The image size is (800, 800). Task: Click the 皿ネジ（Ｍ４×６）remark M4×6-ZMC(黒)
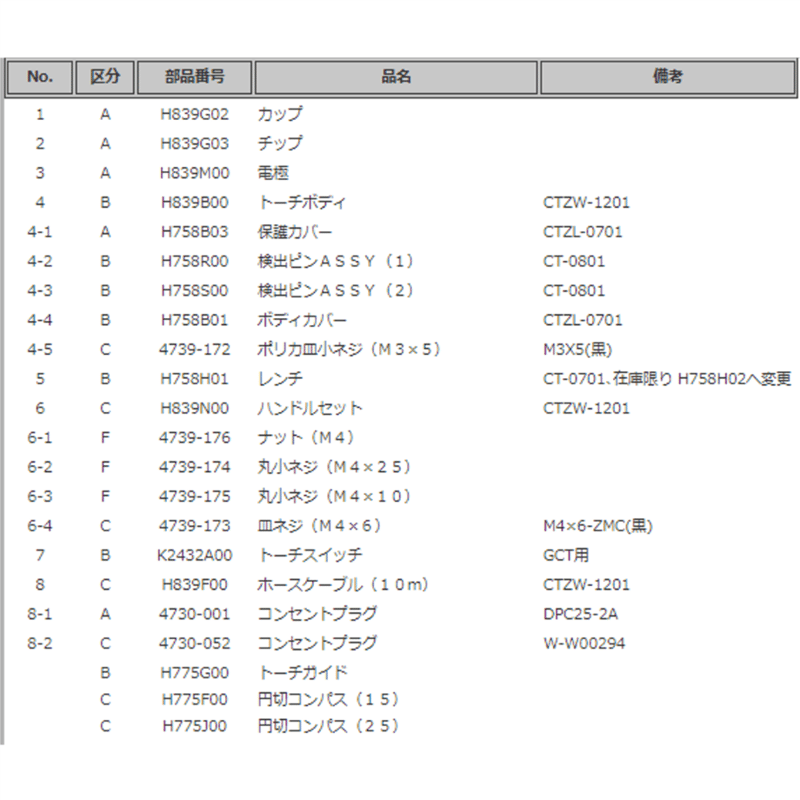(x=597, y=526)
